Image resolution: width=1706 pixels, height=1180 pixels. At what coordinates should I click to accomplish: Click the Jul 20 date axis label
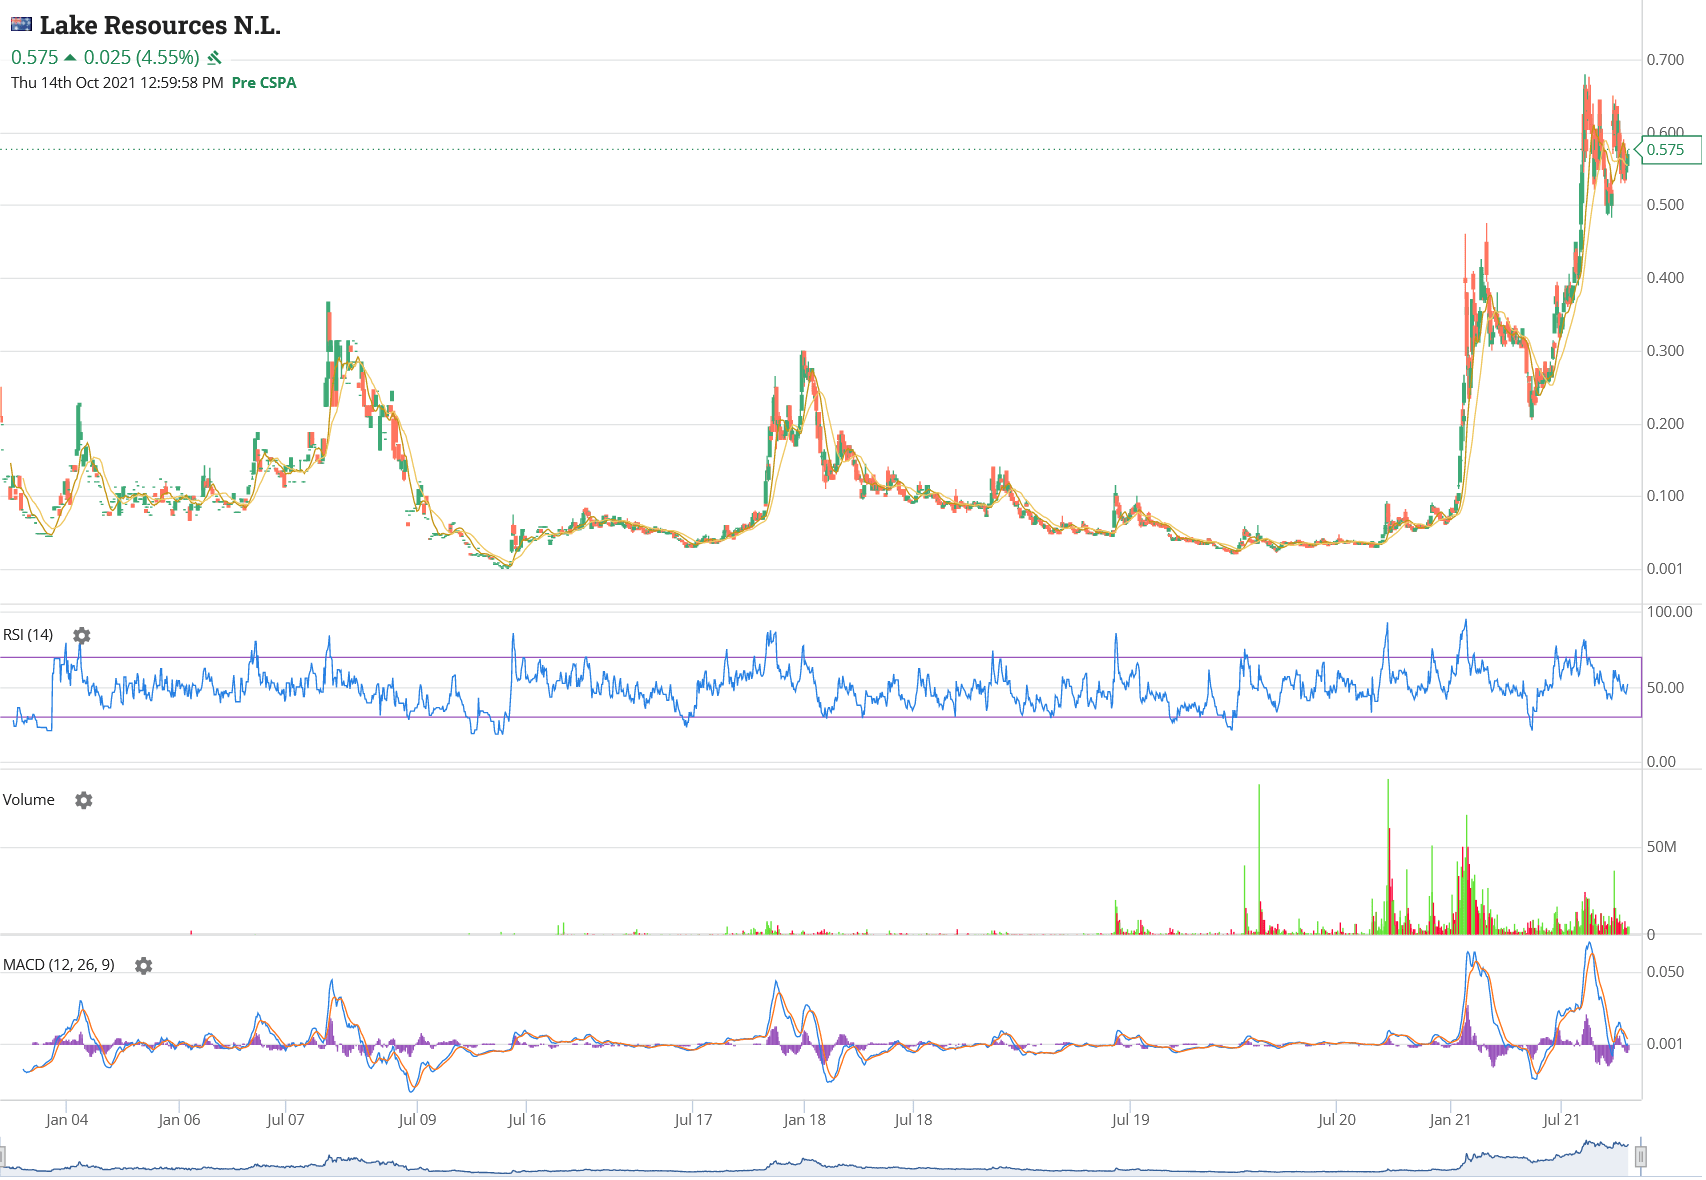point(1337,1120)
